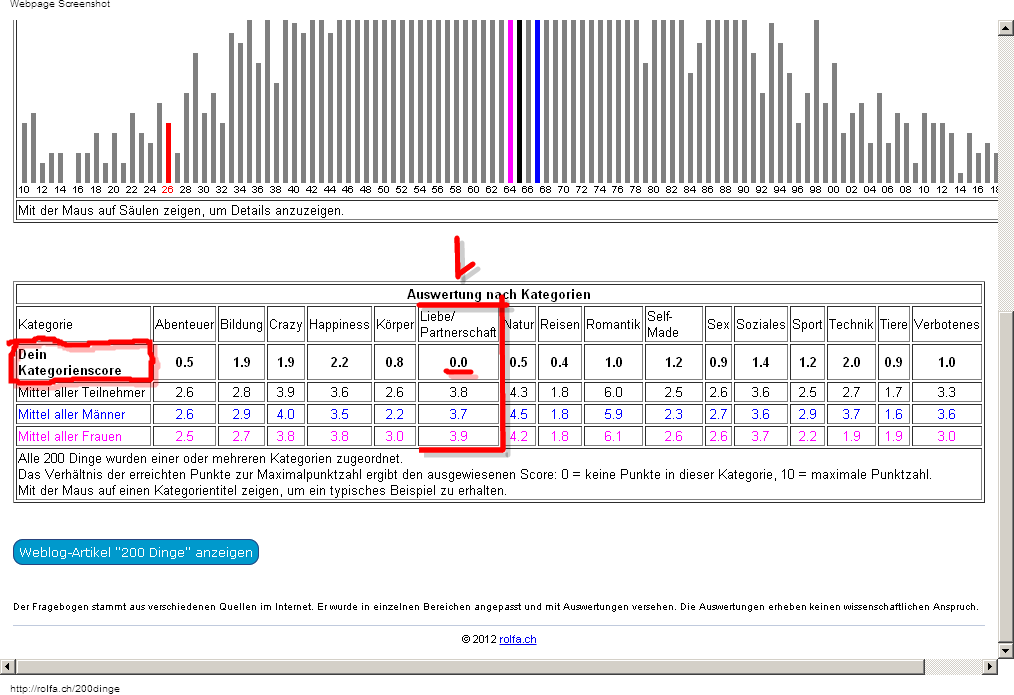This screenshot has width=1014, height=695.
Task: Click the axis label 80 below the chart
Action: (x=653, y=189)
